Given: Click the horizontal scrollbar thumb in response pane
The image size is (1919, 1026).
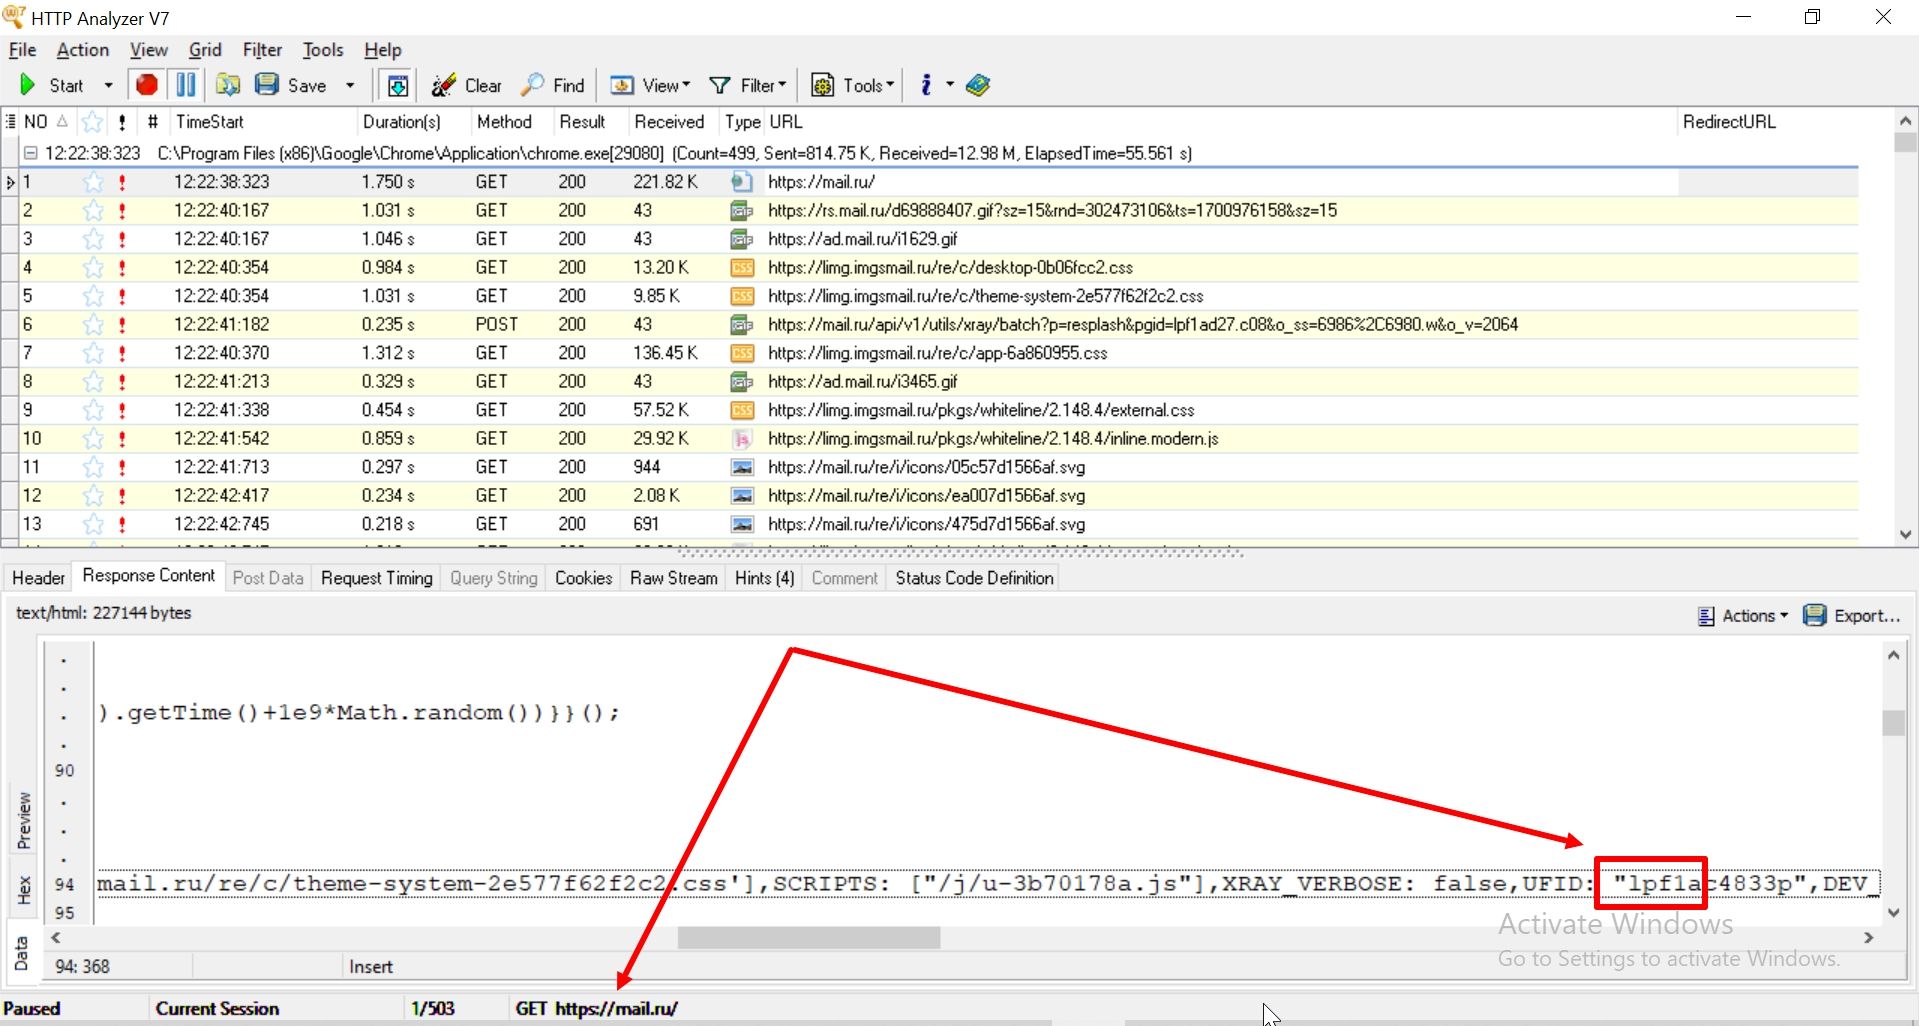Looking at the screenshot, I should point(808,938).
